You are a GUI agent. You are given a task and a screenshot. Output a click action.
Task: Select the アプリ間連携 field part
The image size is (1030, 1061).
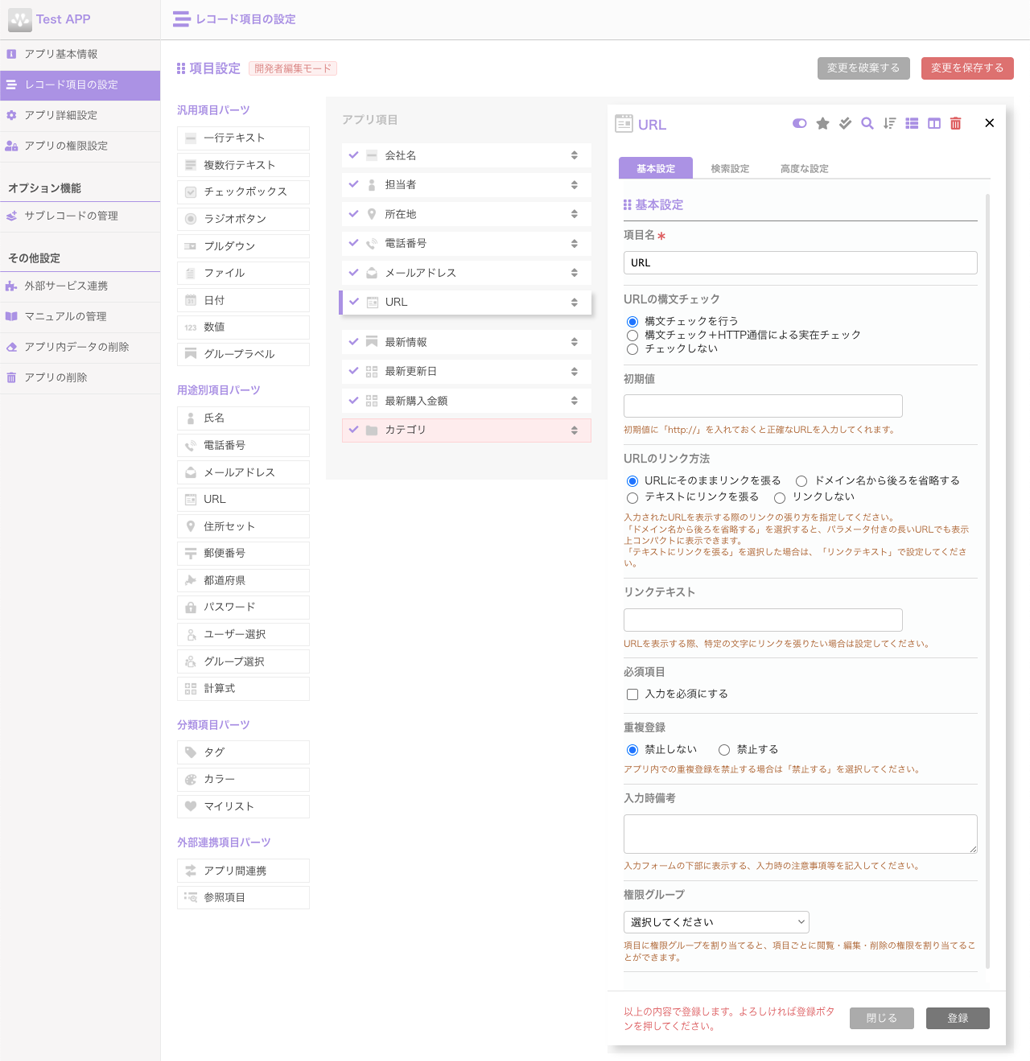coord(243,871)
